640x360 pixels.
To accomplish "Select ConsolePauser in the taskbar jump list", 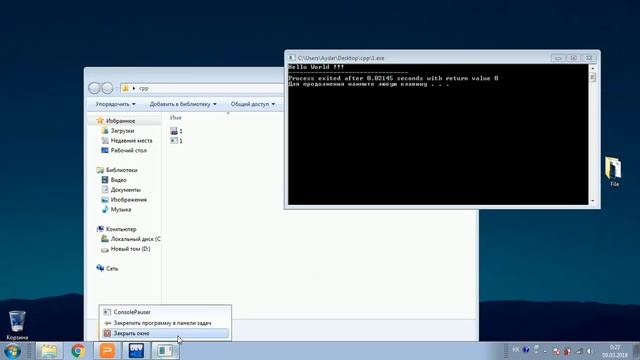I will (x=165, y=312).
